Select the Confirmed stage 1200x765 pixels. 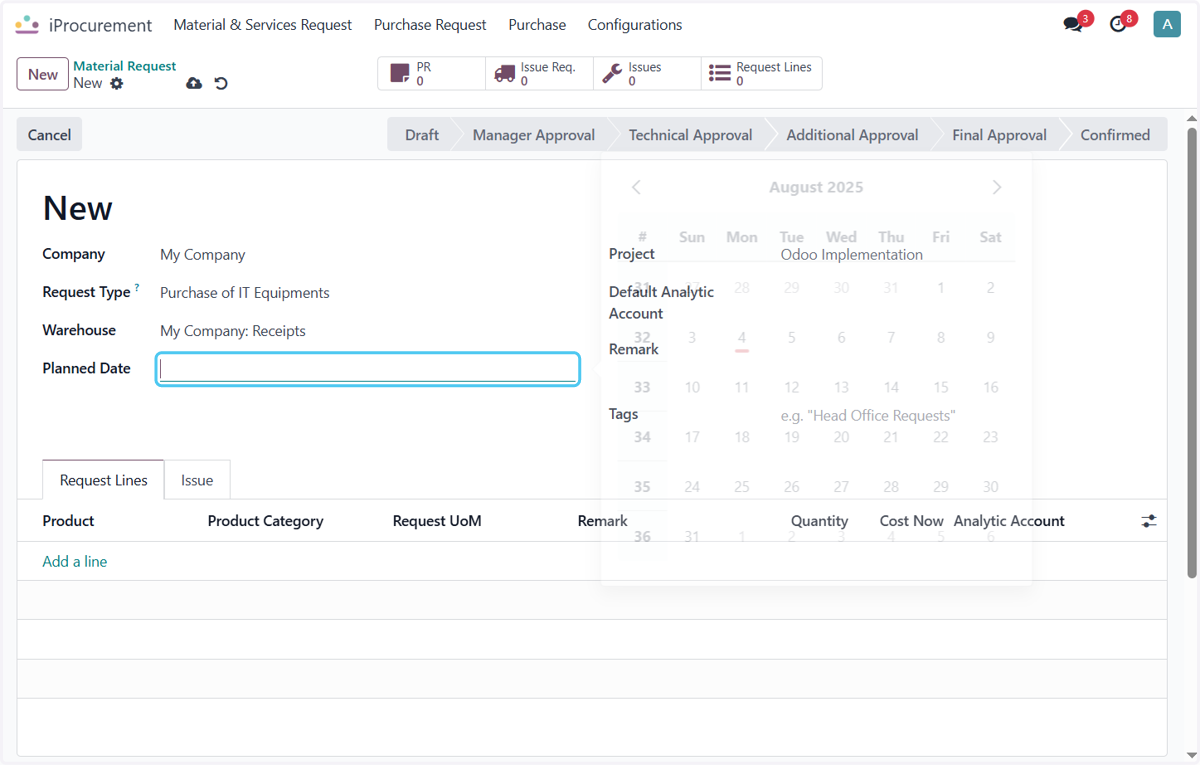coord(1115,135)
